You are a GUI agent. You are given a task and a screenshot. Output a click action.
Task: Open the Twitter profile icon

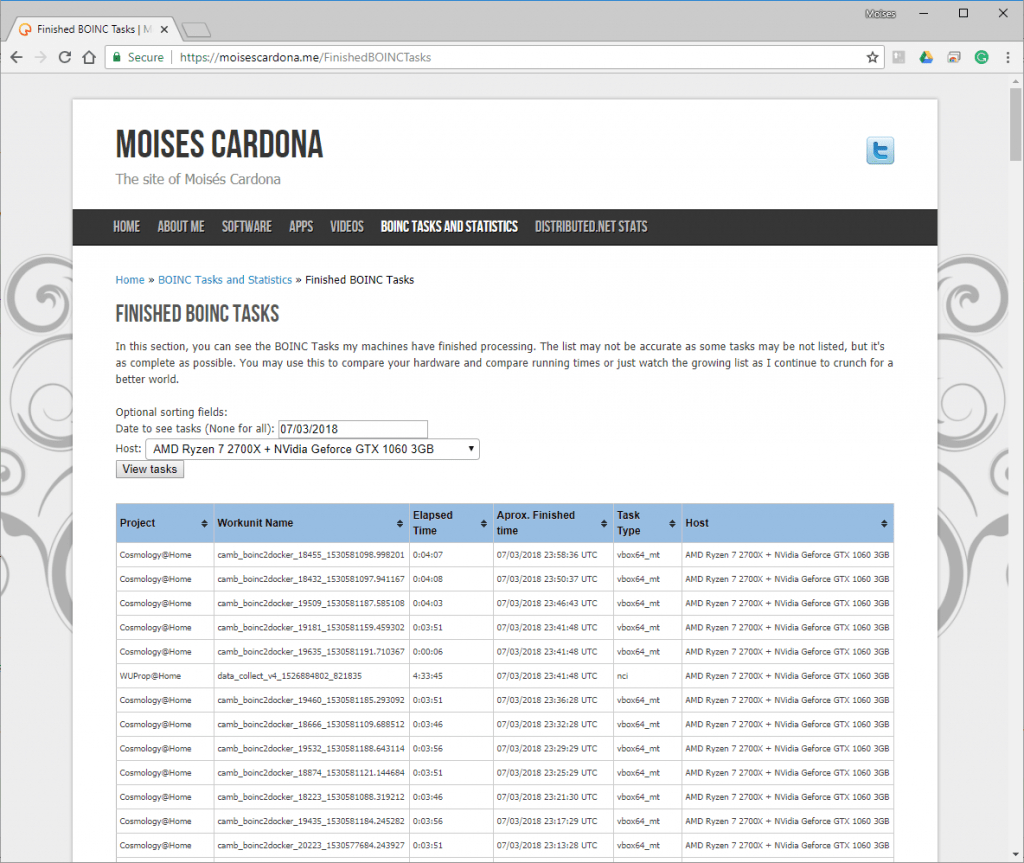point(880,151)
